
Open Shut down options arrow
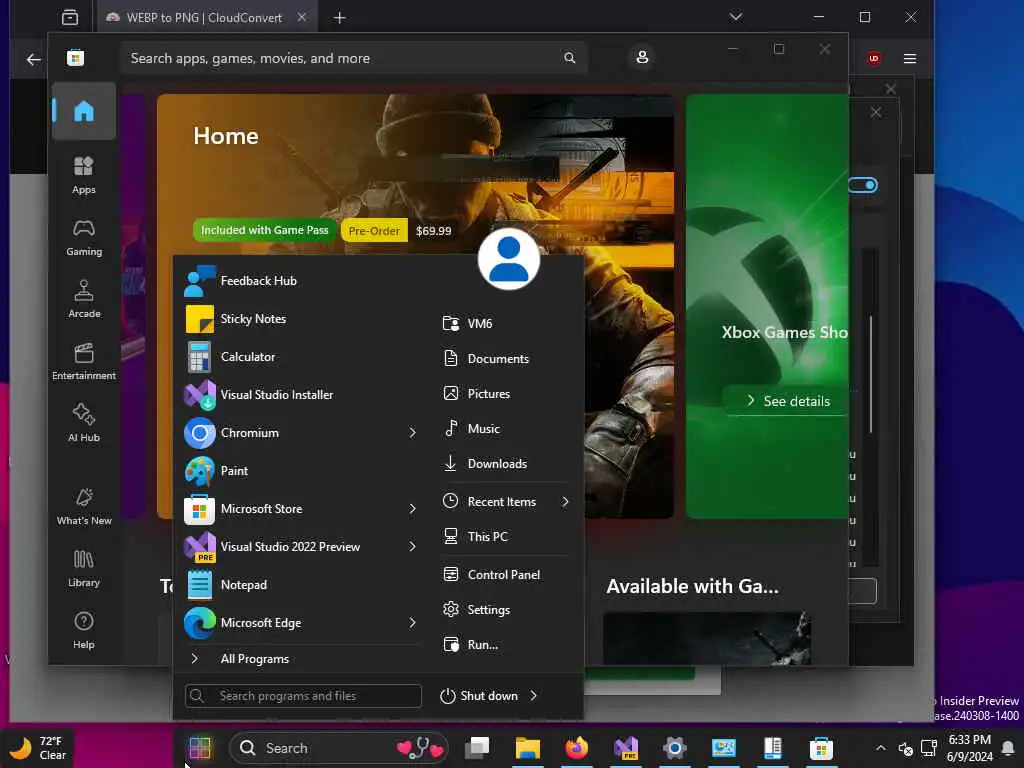(534, 696)
